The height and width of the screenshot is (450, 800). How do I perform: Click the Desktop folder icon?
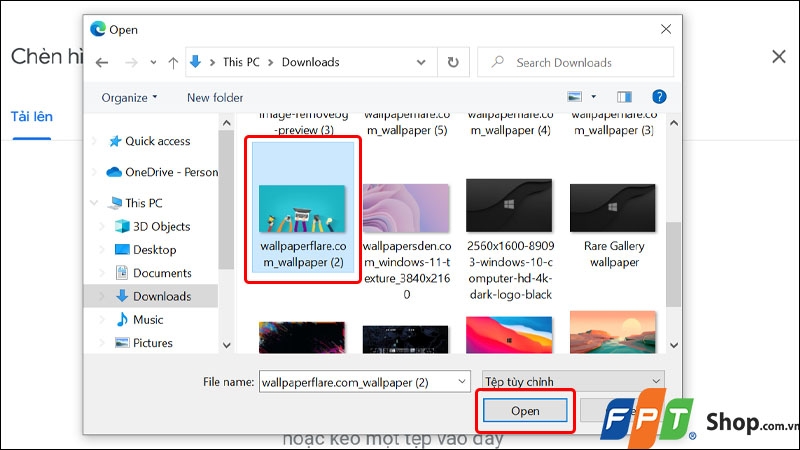coord(122,249)
